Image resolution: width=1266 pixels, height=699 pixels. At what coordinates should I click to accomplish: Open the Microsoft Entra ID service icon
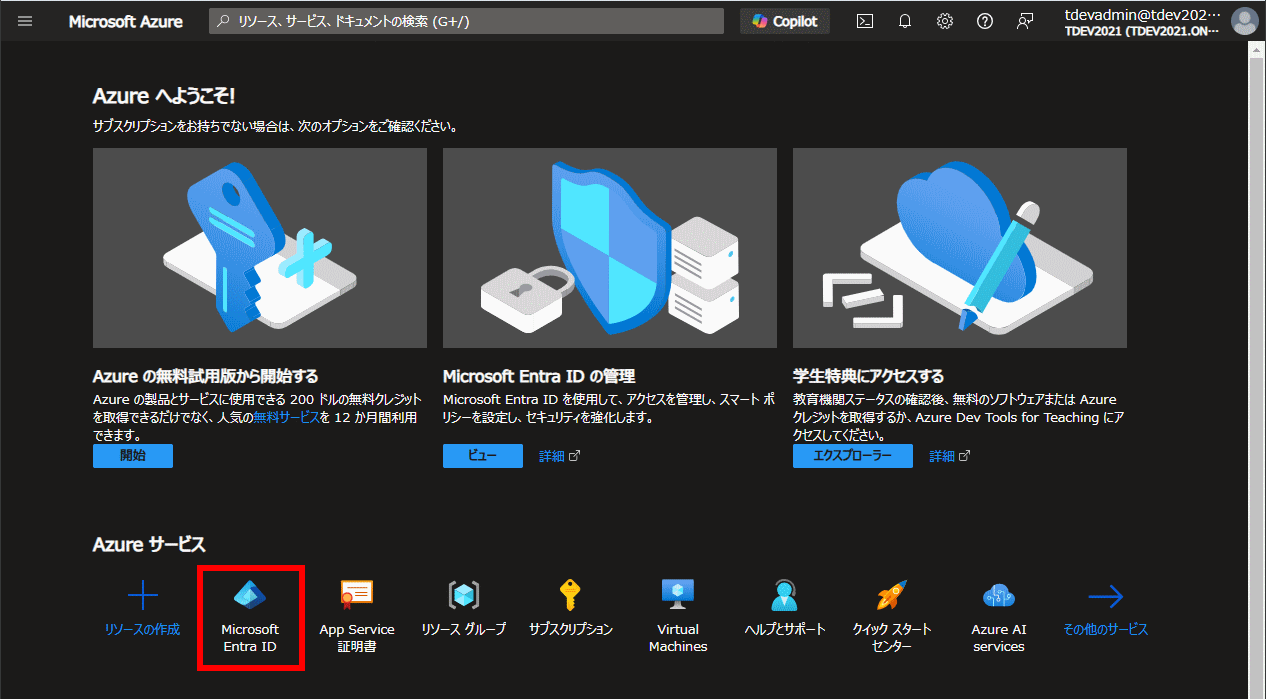250,595
